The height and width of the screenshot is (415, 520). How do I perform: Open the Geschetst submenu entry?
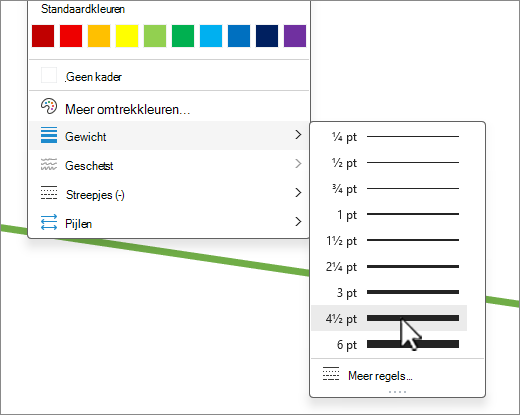click(169, 165)
